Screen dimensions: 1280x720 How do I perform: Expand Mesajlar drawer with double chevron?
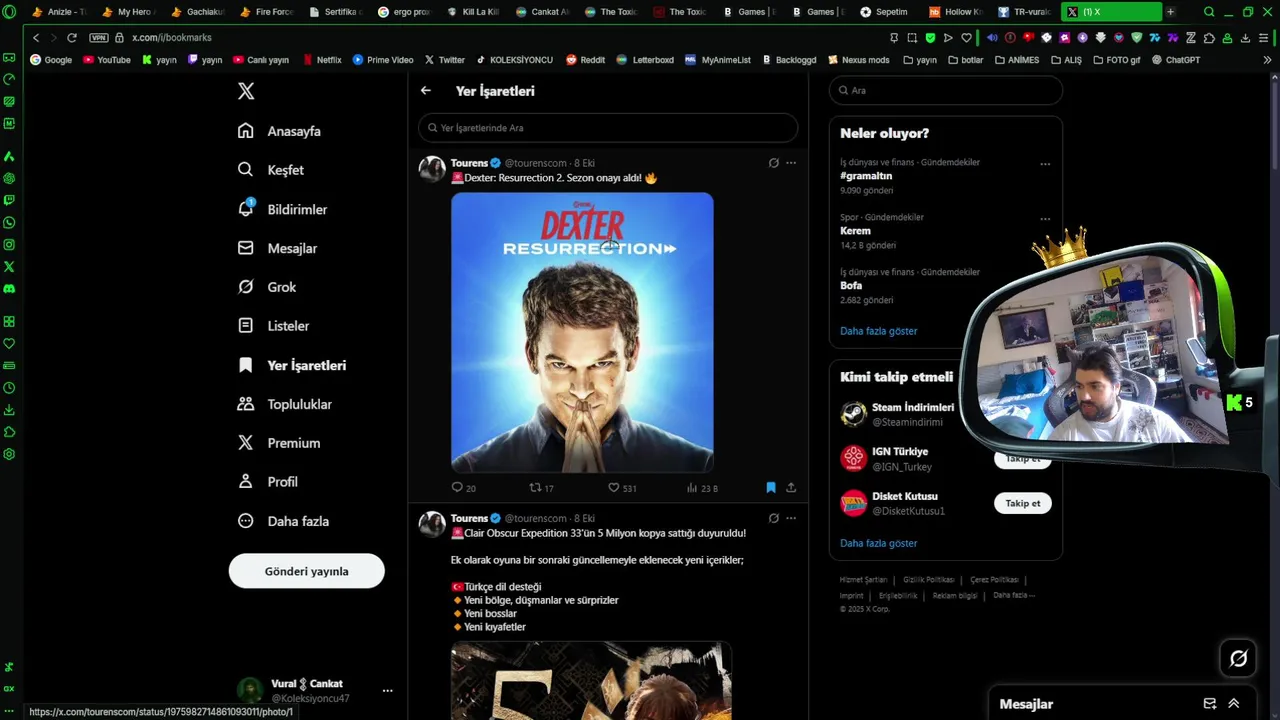[x=1234, y=704]
